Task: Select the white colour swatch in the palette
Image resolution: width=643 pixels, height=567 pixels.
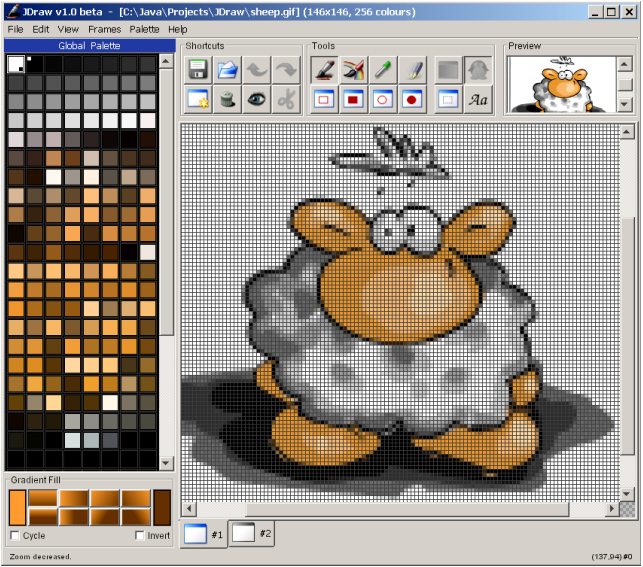Action: [x=16, y=64]
